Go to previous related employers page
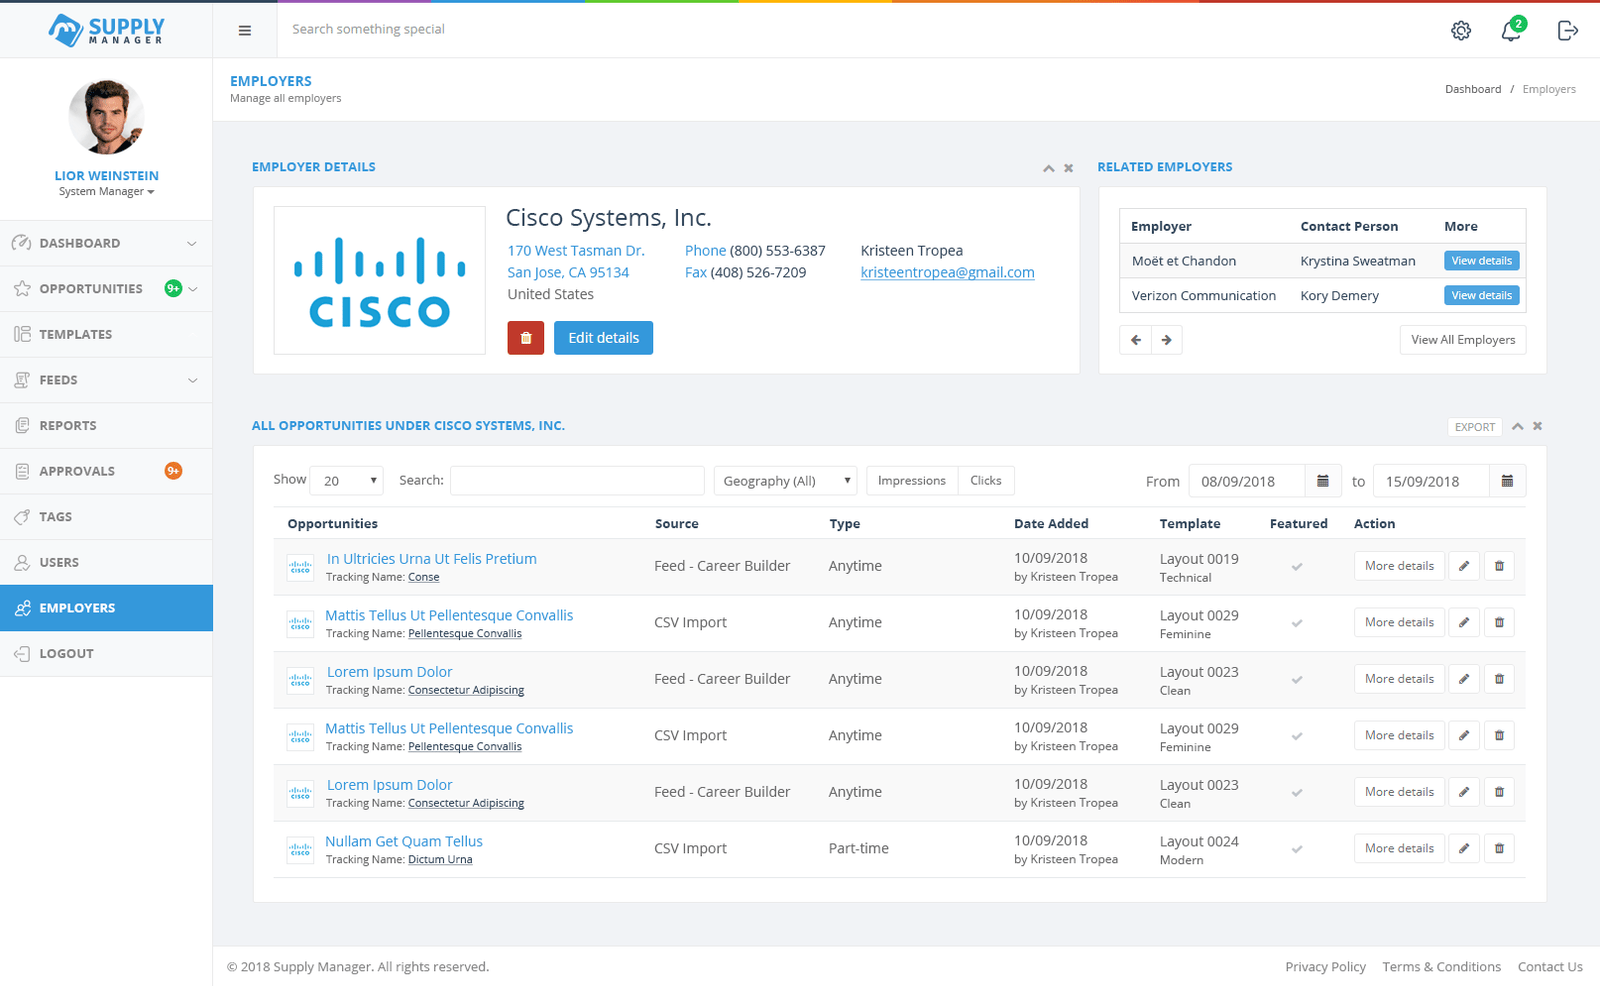 point(1135,340)
